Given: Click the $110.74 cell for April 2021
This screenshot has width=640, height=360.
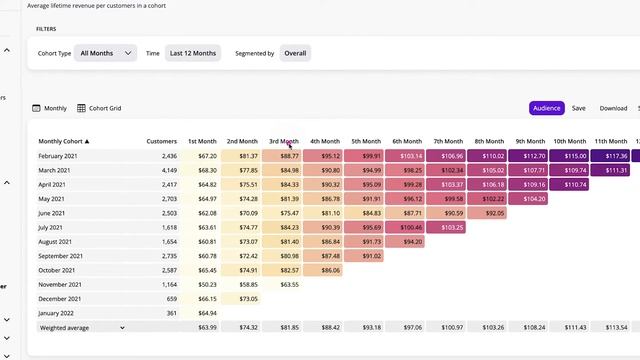Looking at the screenshot, I should 569,184.
